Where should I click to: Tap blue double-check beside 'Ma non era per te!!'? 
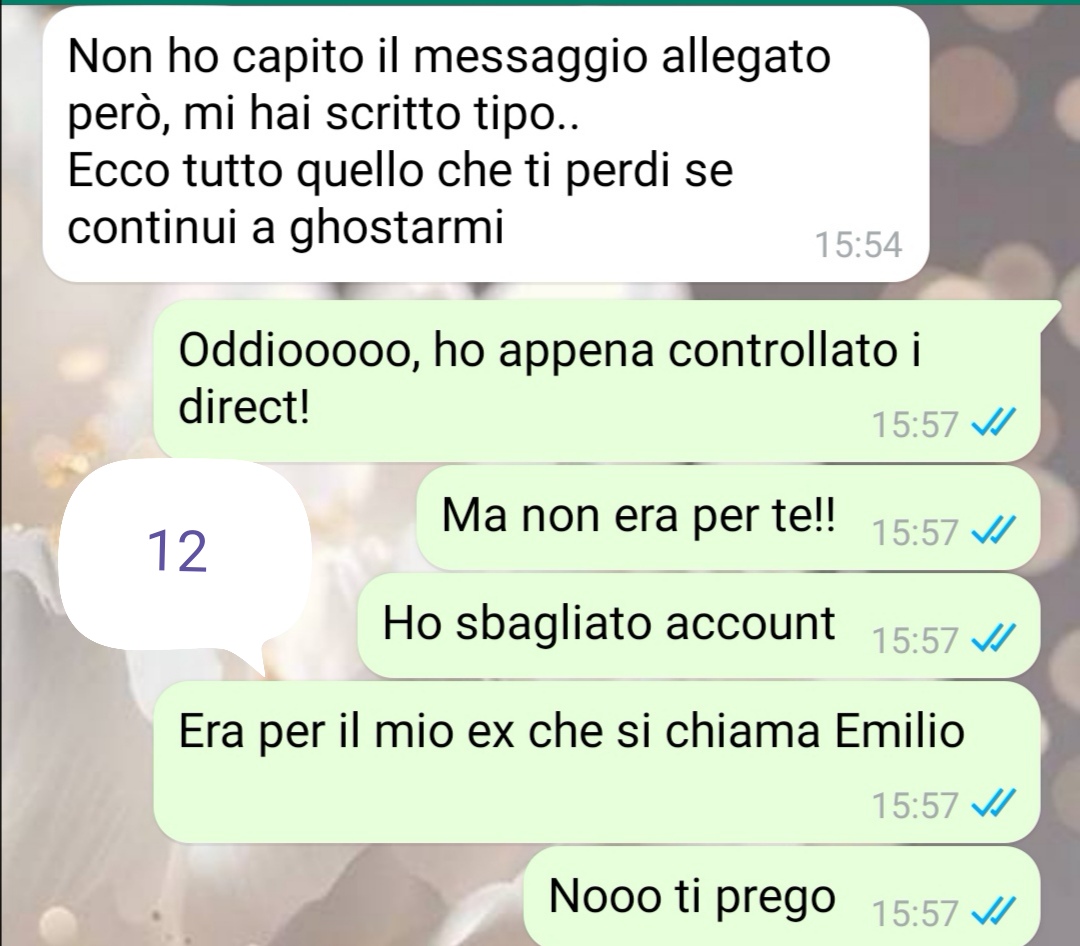(993, 531)
